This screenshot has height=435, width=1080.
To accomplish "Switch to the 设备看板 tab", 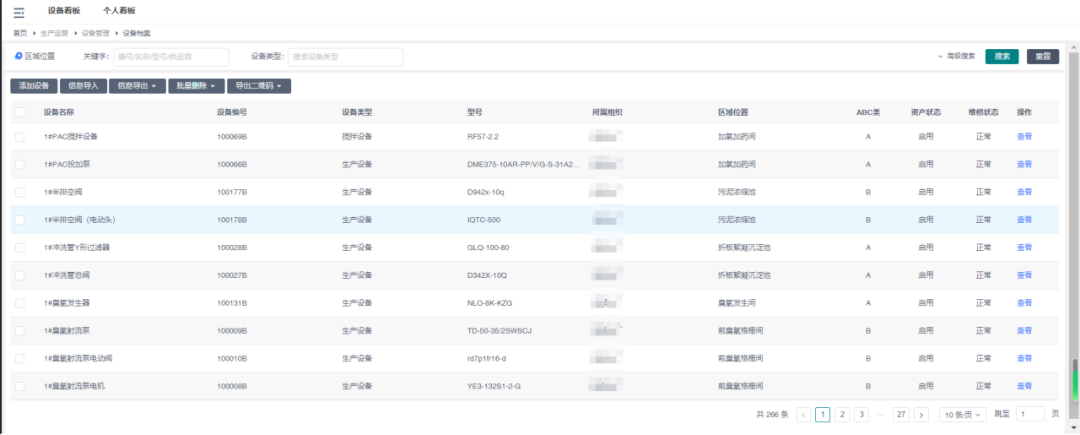I will click(x=64, y=10).
